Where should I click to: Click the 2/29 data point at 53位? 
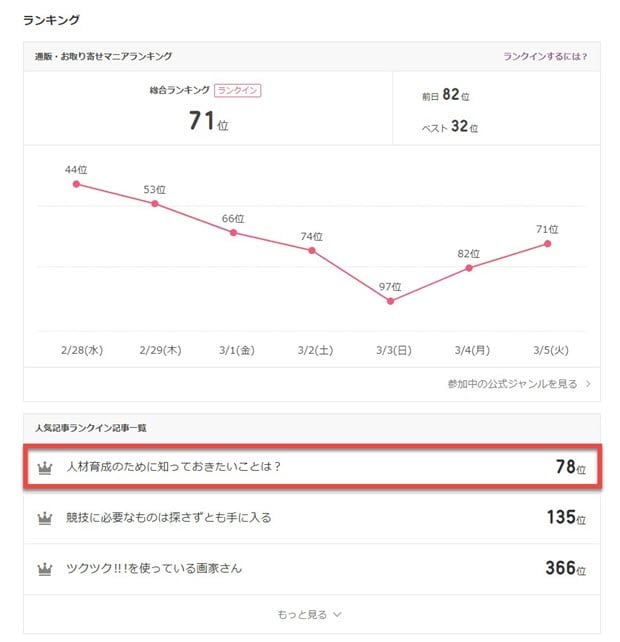(155, 203)
